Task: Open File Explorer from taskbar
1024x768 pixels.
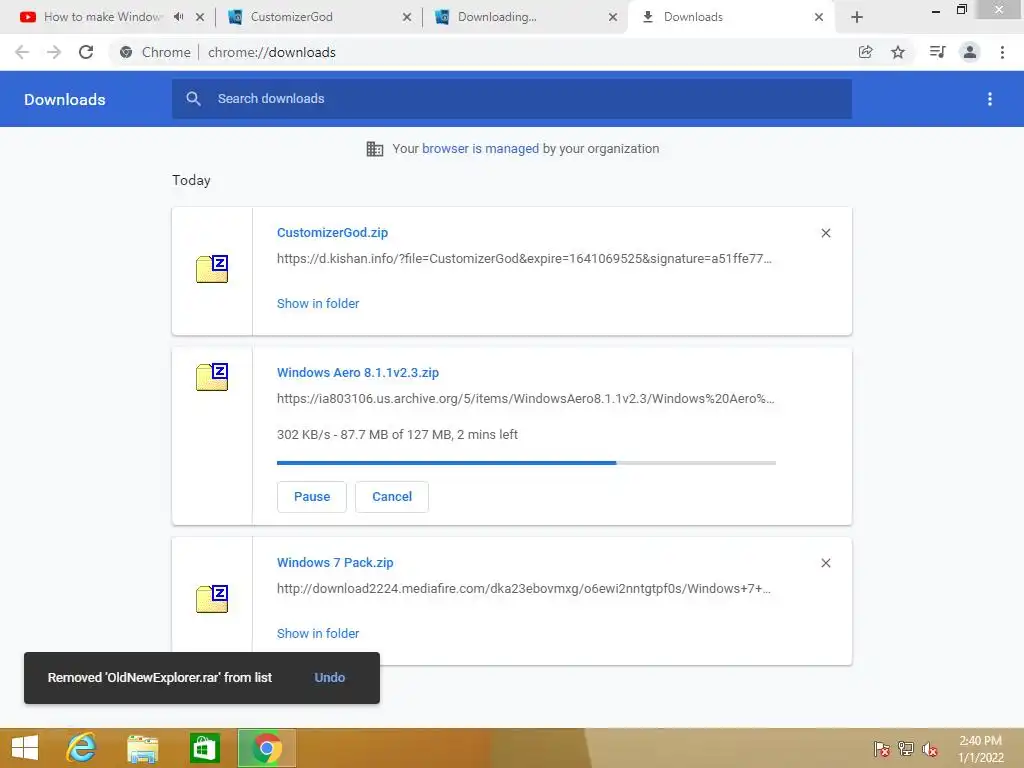Action: tap(142, 748)
